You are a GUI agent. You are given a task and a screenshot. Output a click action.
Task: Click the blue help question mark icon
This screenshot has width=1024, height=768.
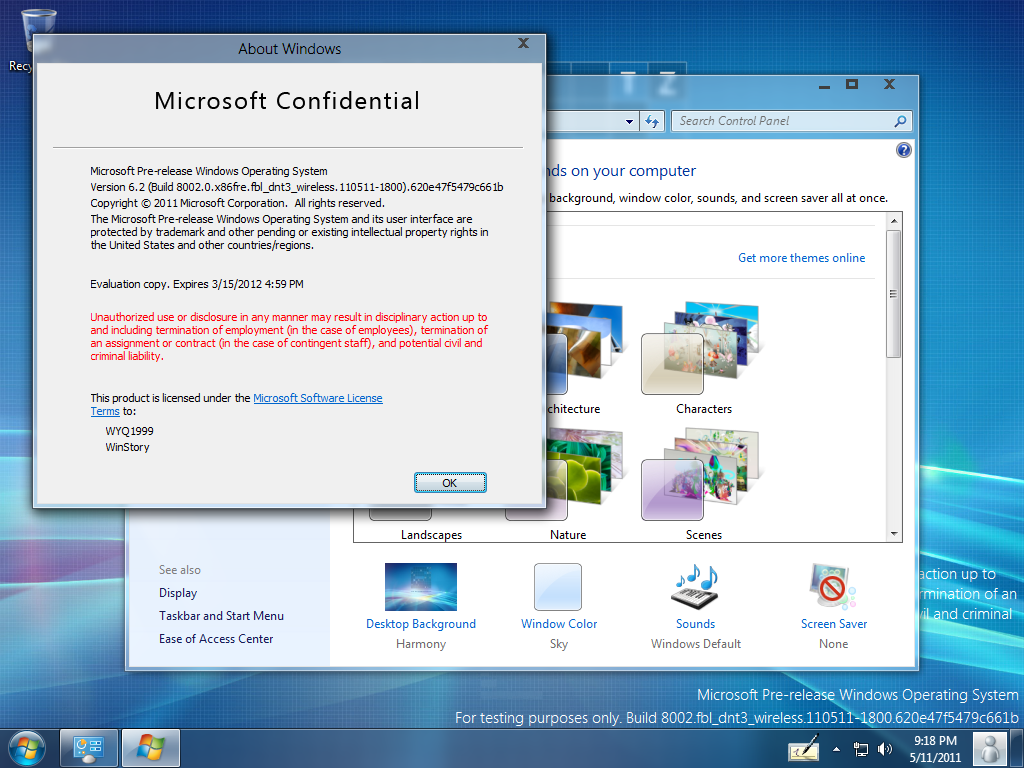904,150
